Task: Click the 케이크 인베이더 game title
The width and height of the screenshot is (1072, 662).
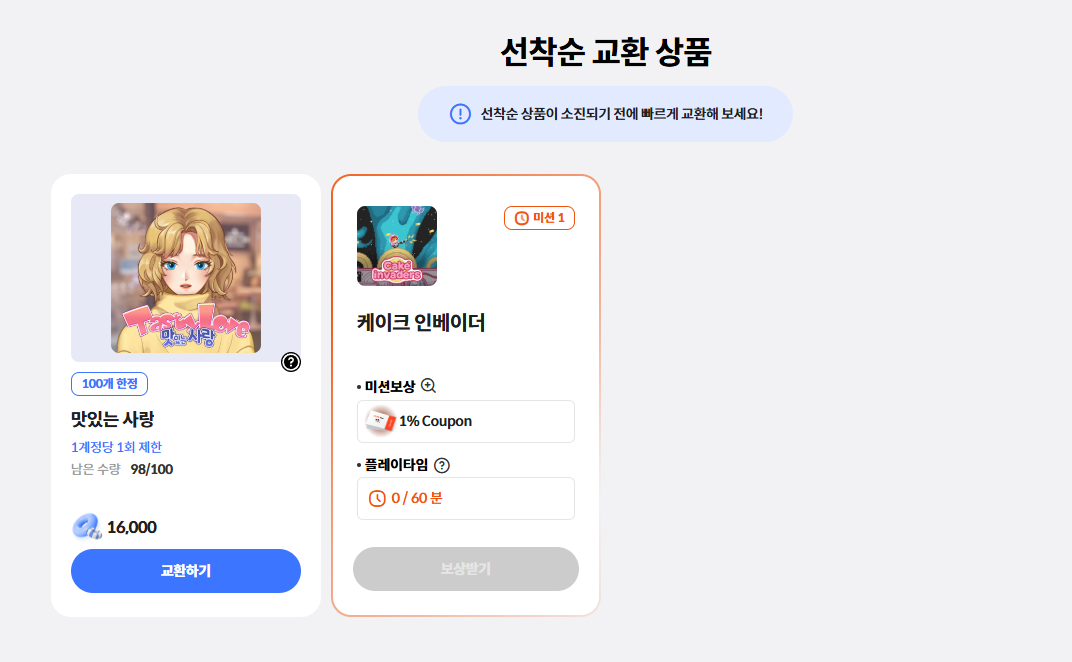Action: click(421, 322)
